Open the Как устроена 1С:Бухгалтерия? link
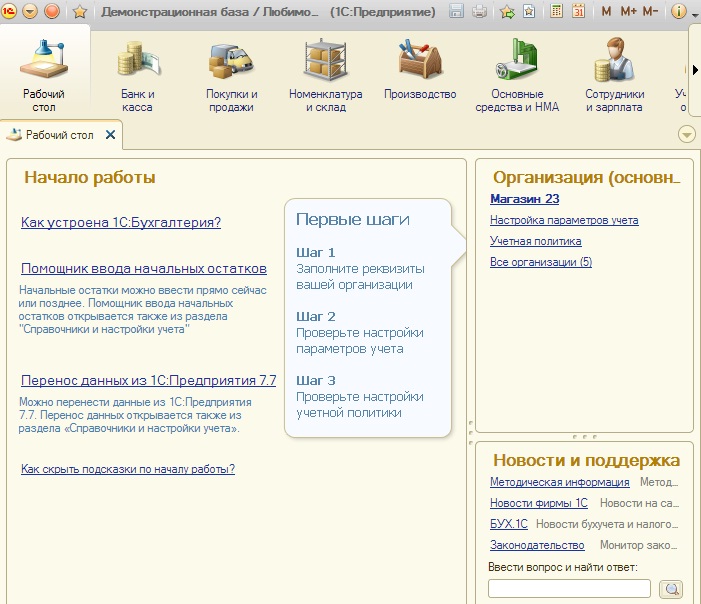The image size is (701, 604). point(121,223)
